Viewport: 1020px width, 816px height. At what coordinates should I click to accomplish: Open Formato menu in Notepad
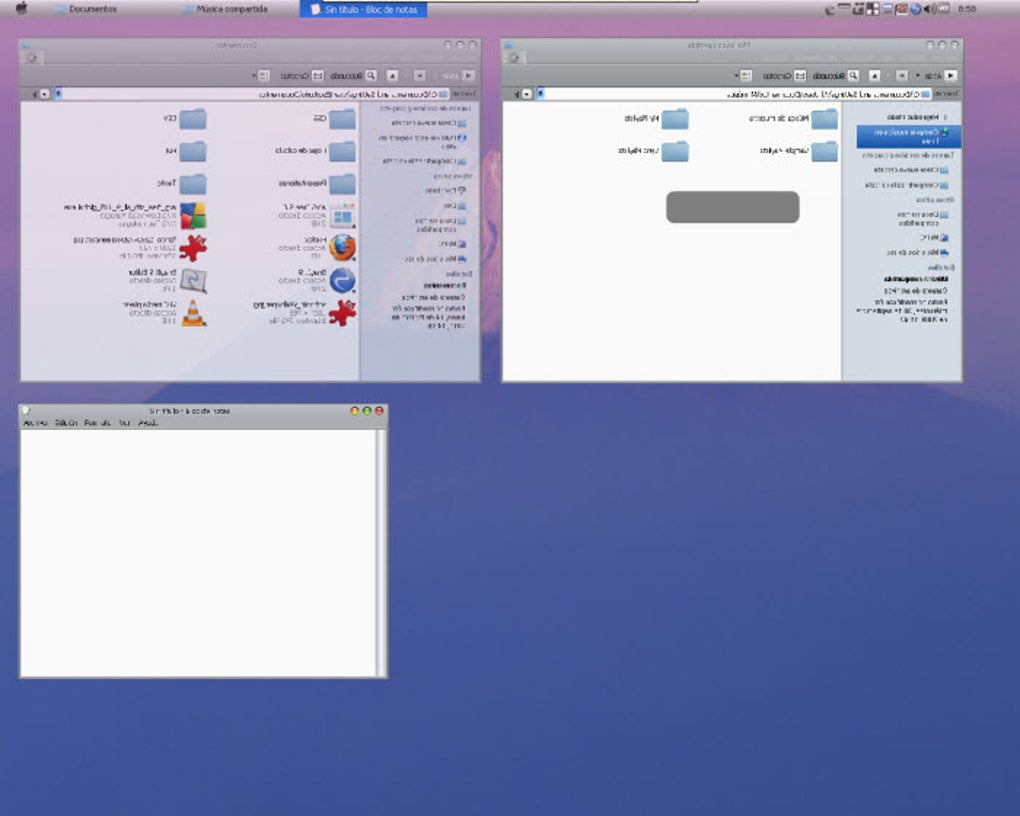(97, 423)
